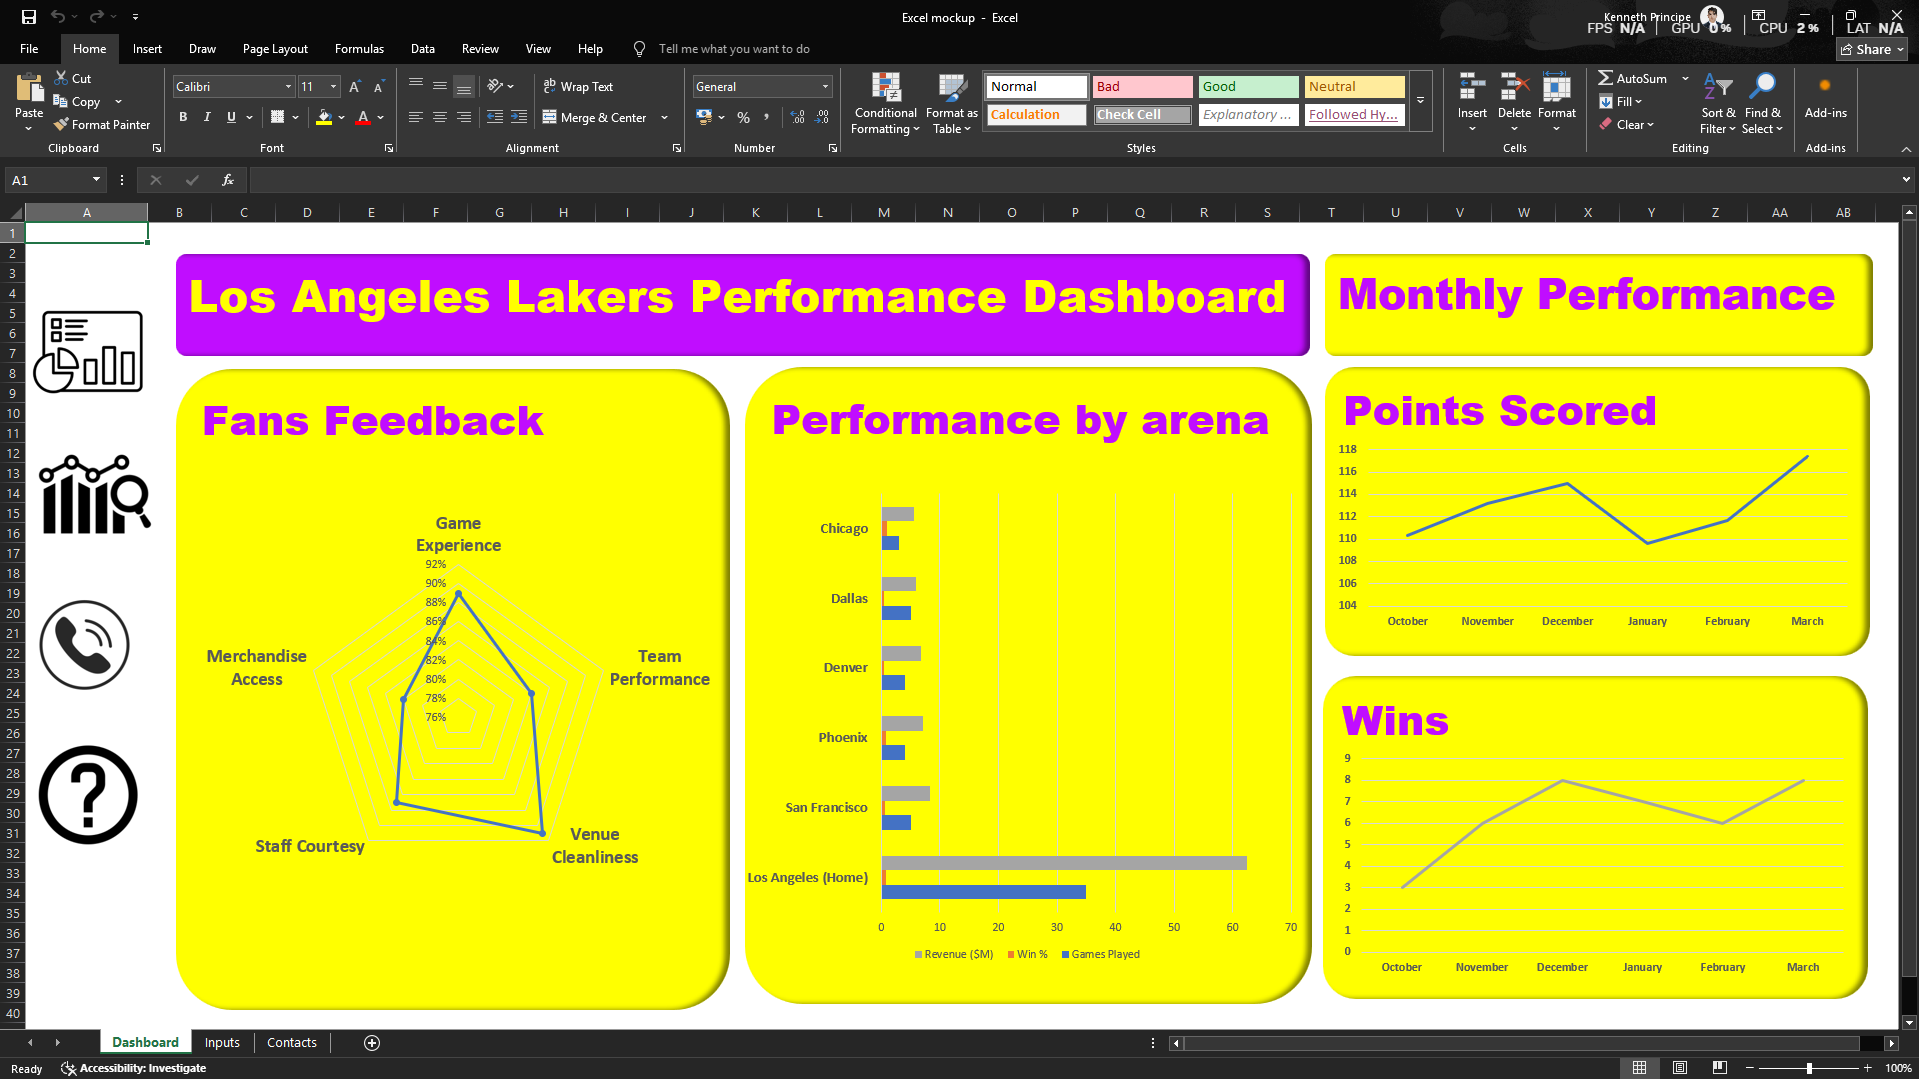Apply Comma Style number format
Viewport: 1919px width, 1079px height.
coord(767,117)
